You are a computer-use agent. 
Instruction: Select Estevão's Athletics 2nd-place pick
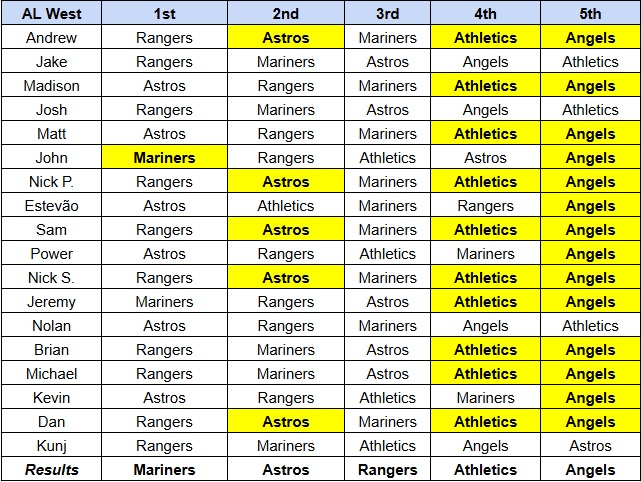(286, 206)
